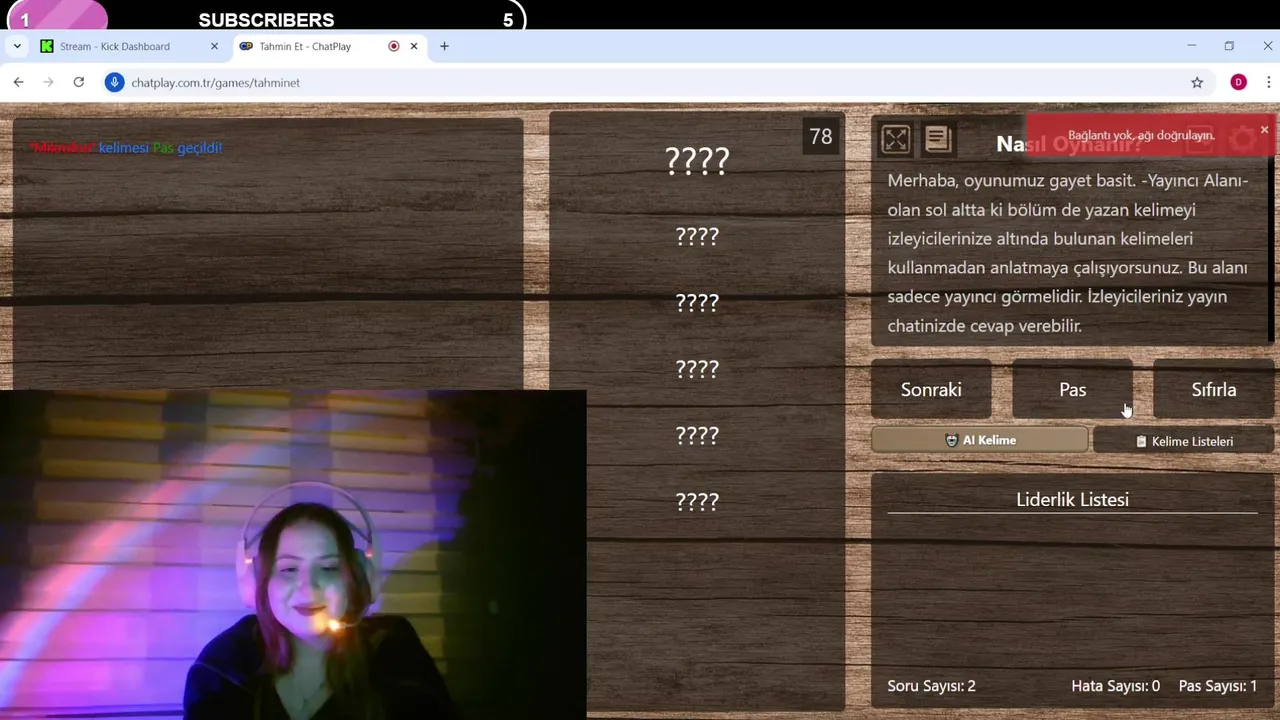Click the webcam video overlay
The width and height of the screenshot is (1280, 720).
click(x=293, y=555)
